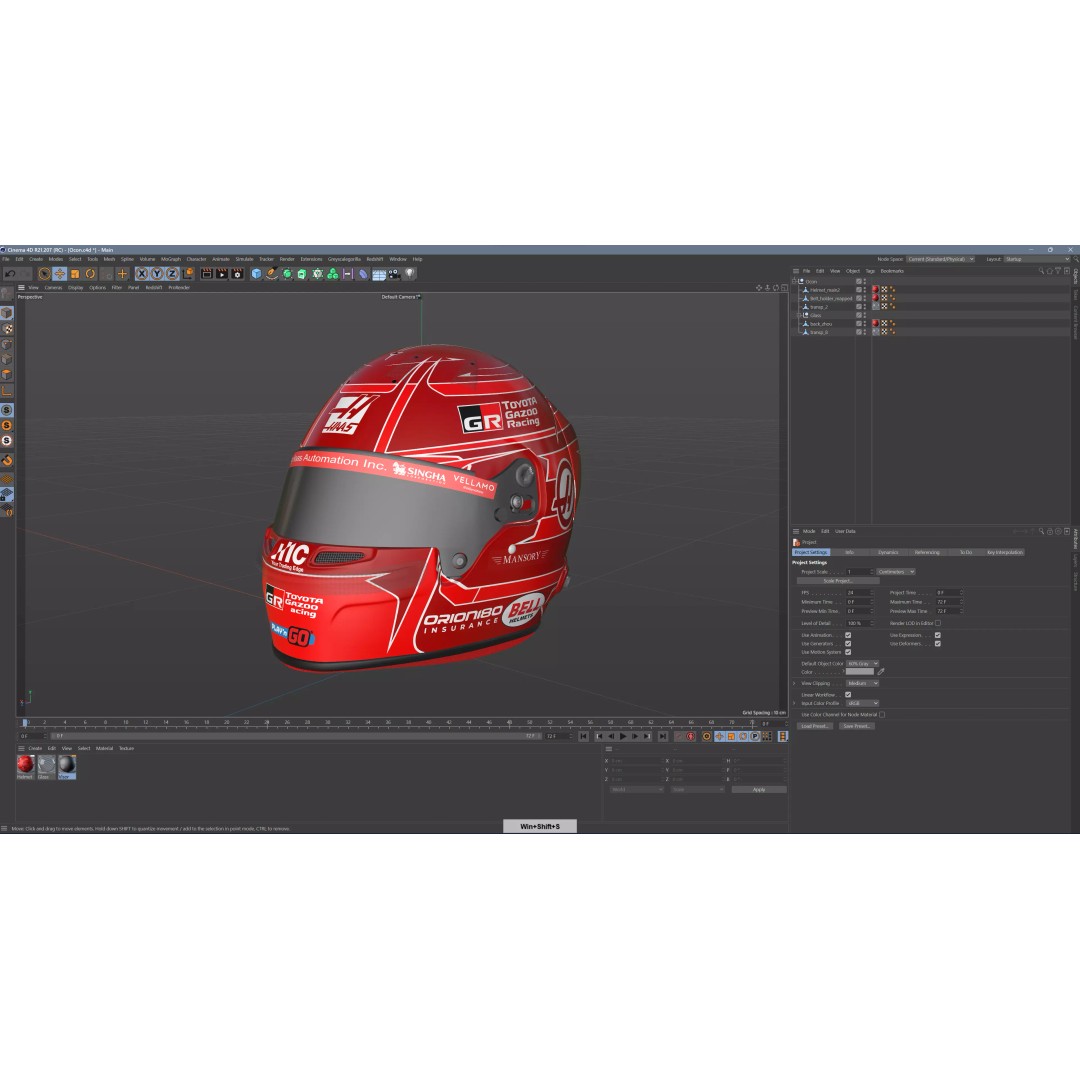
Task: Click the Scale Project button
Action: (x=838, y=581)
